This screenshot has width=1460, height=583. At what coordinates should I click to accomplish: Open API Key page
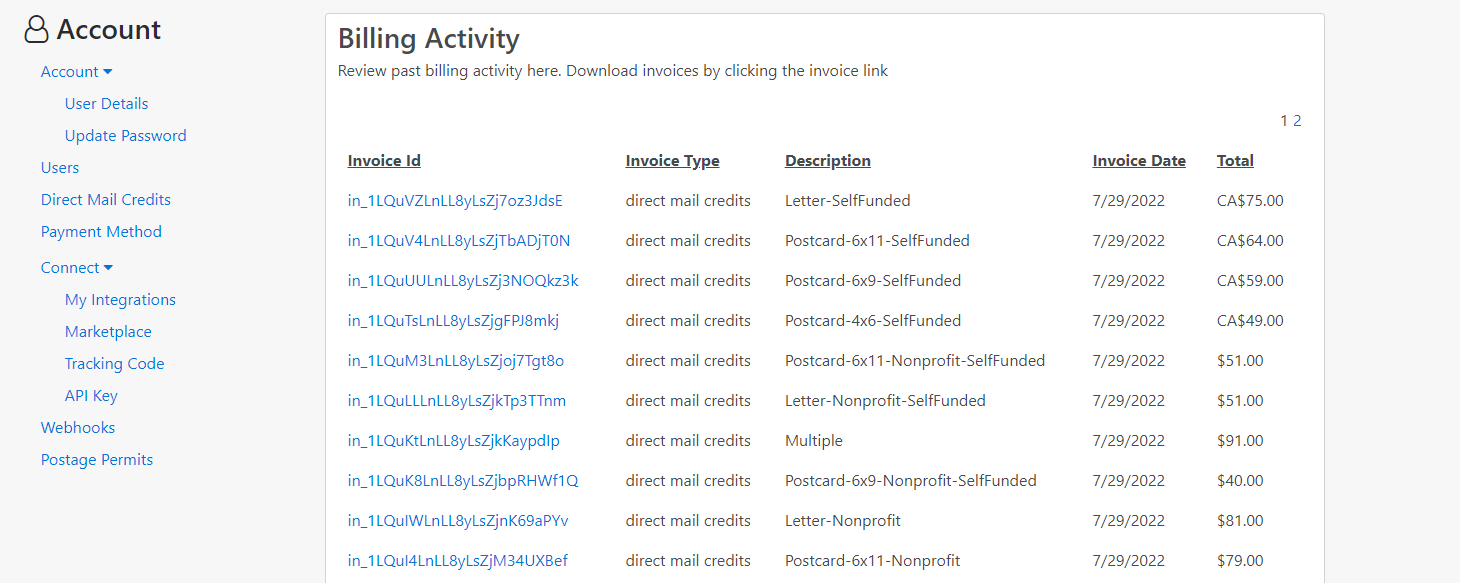point(91,396)
